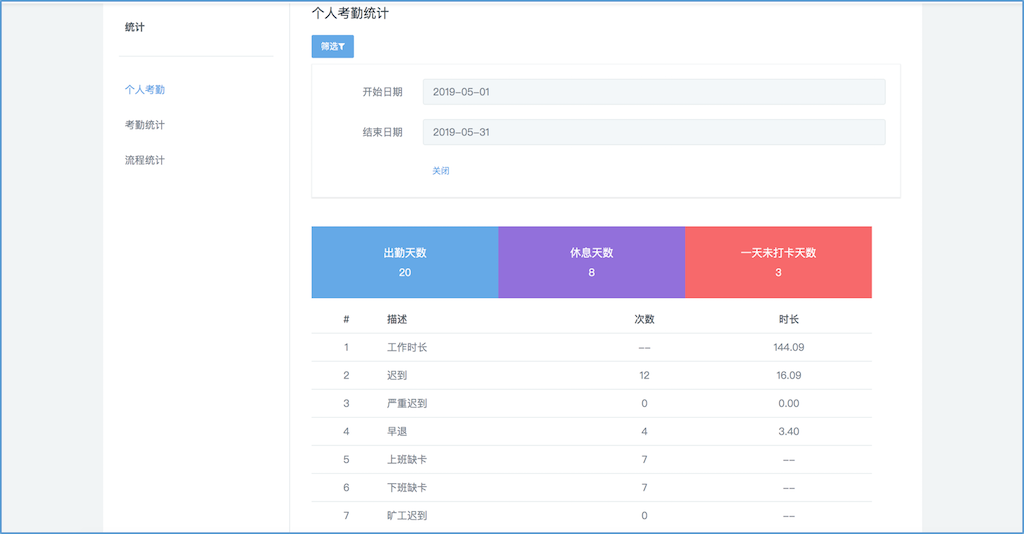Click the 严重迟到 row description
This screenshot has width=1024, height=534.
tap(407, 403)
